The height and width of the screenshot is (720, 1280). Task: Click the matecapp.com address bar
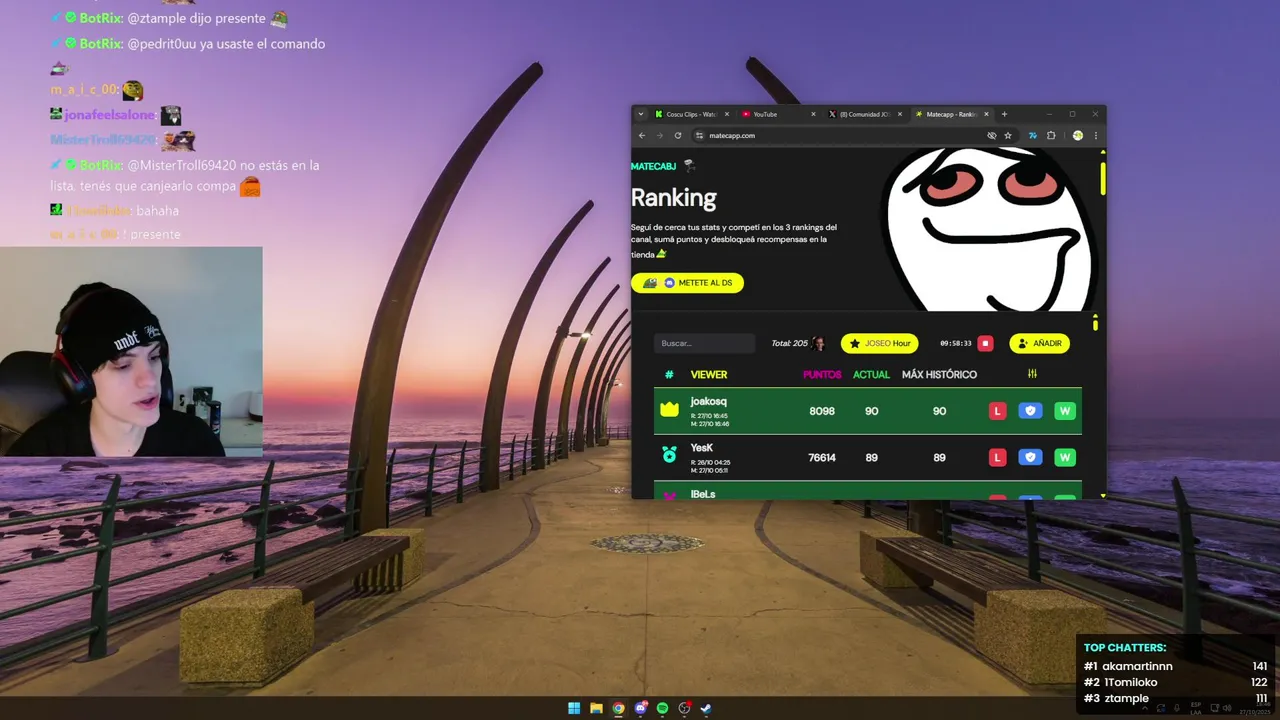(840, 135)
